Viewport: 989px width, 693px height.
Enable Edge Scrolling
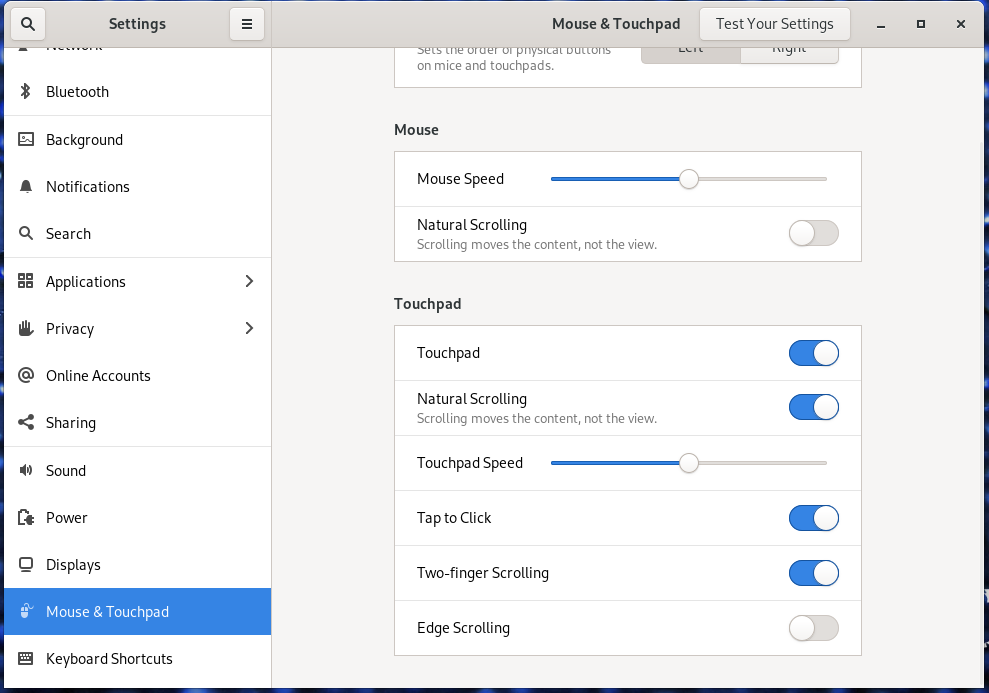pyautogui.click(x=813, y=628)
